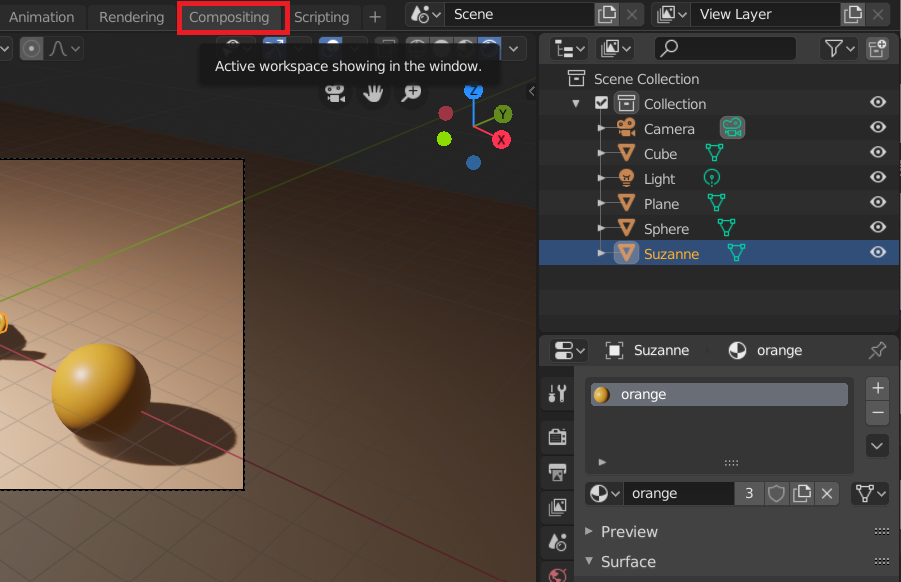Snap view to Z axis gizmo
Screen dimensions: 901x582
click(473, 91)
